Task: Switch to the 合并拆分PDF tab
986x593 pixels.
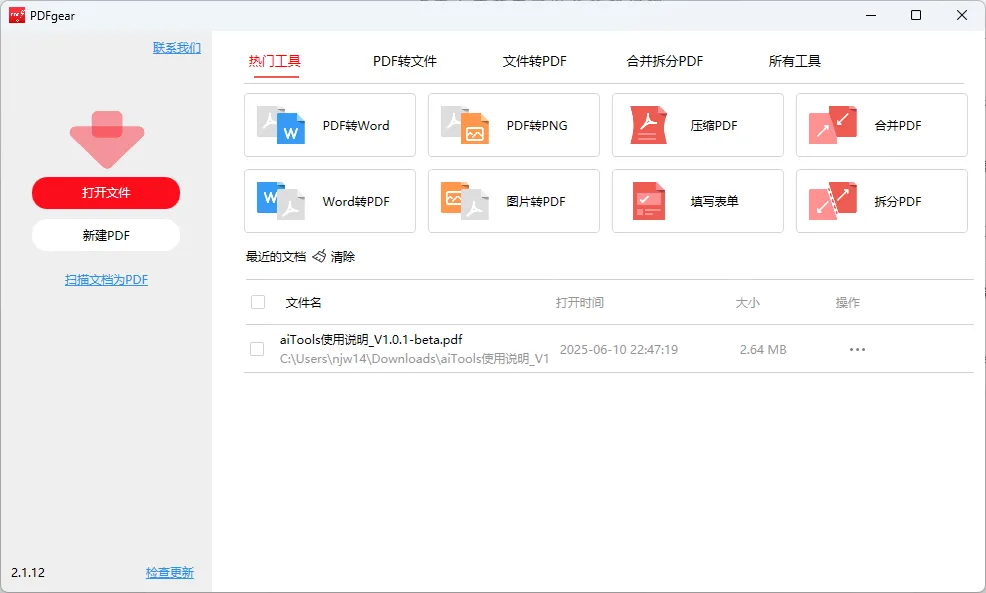Action: point(665,61)
